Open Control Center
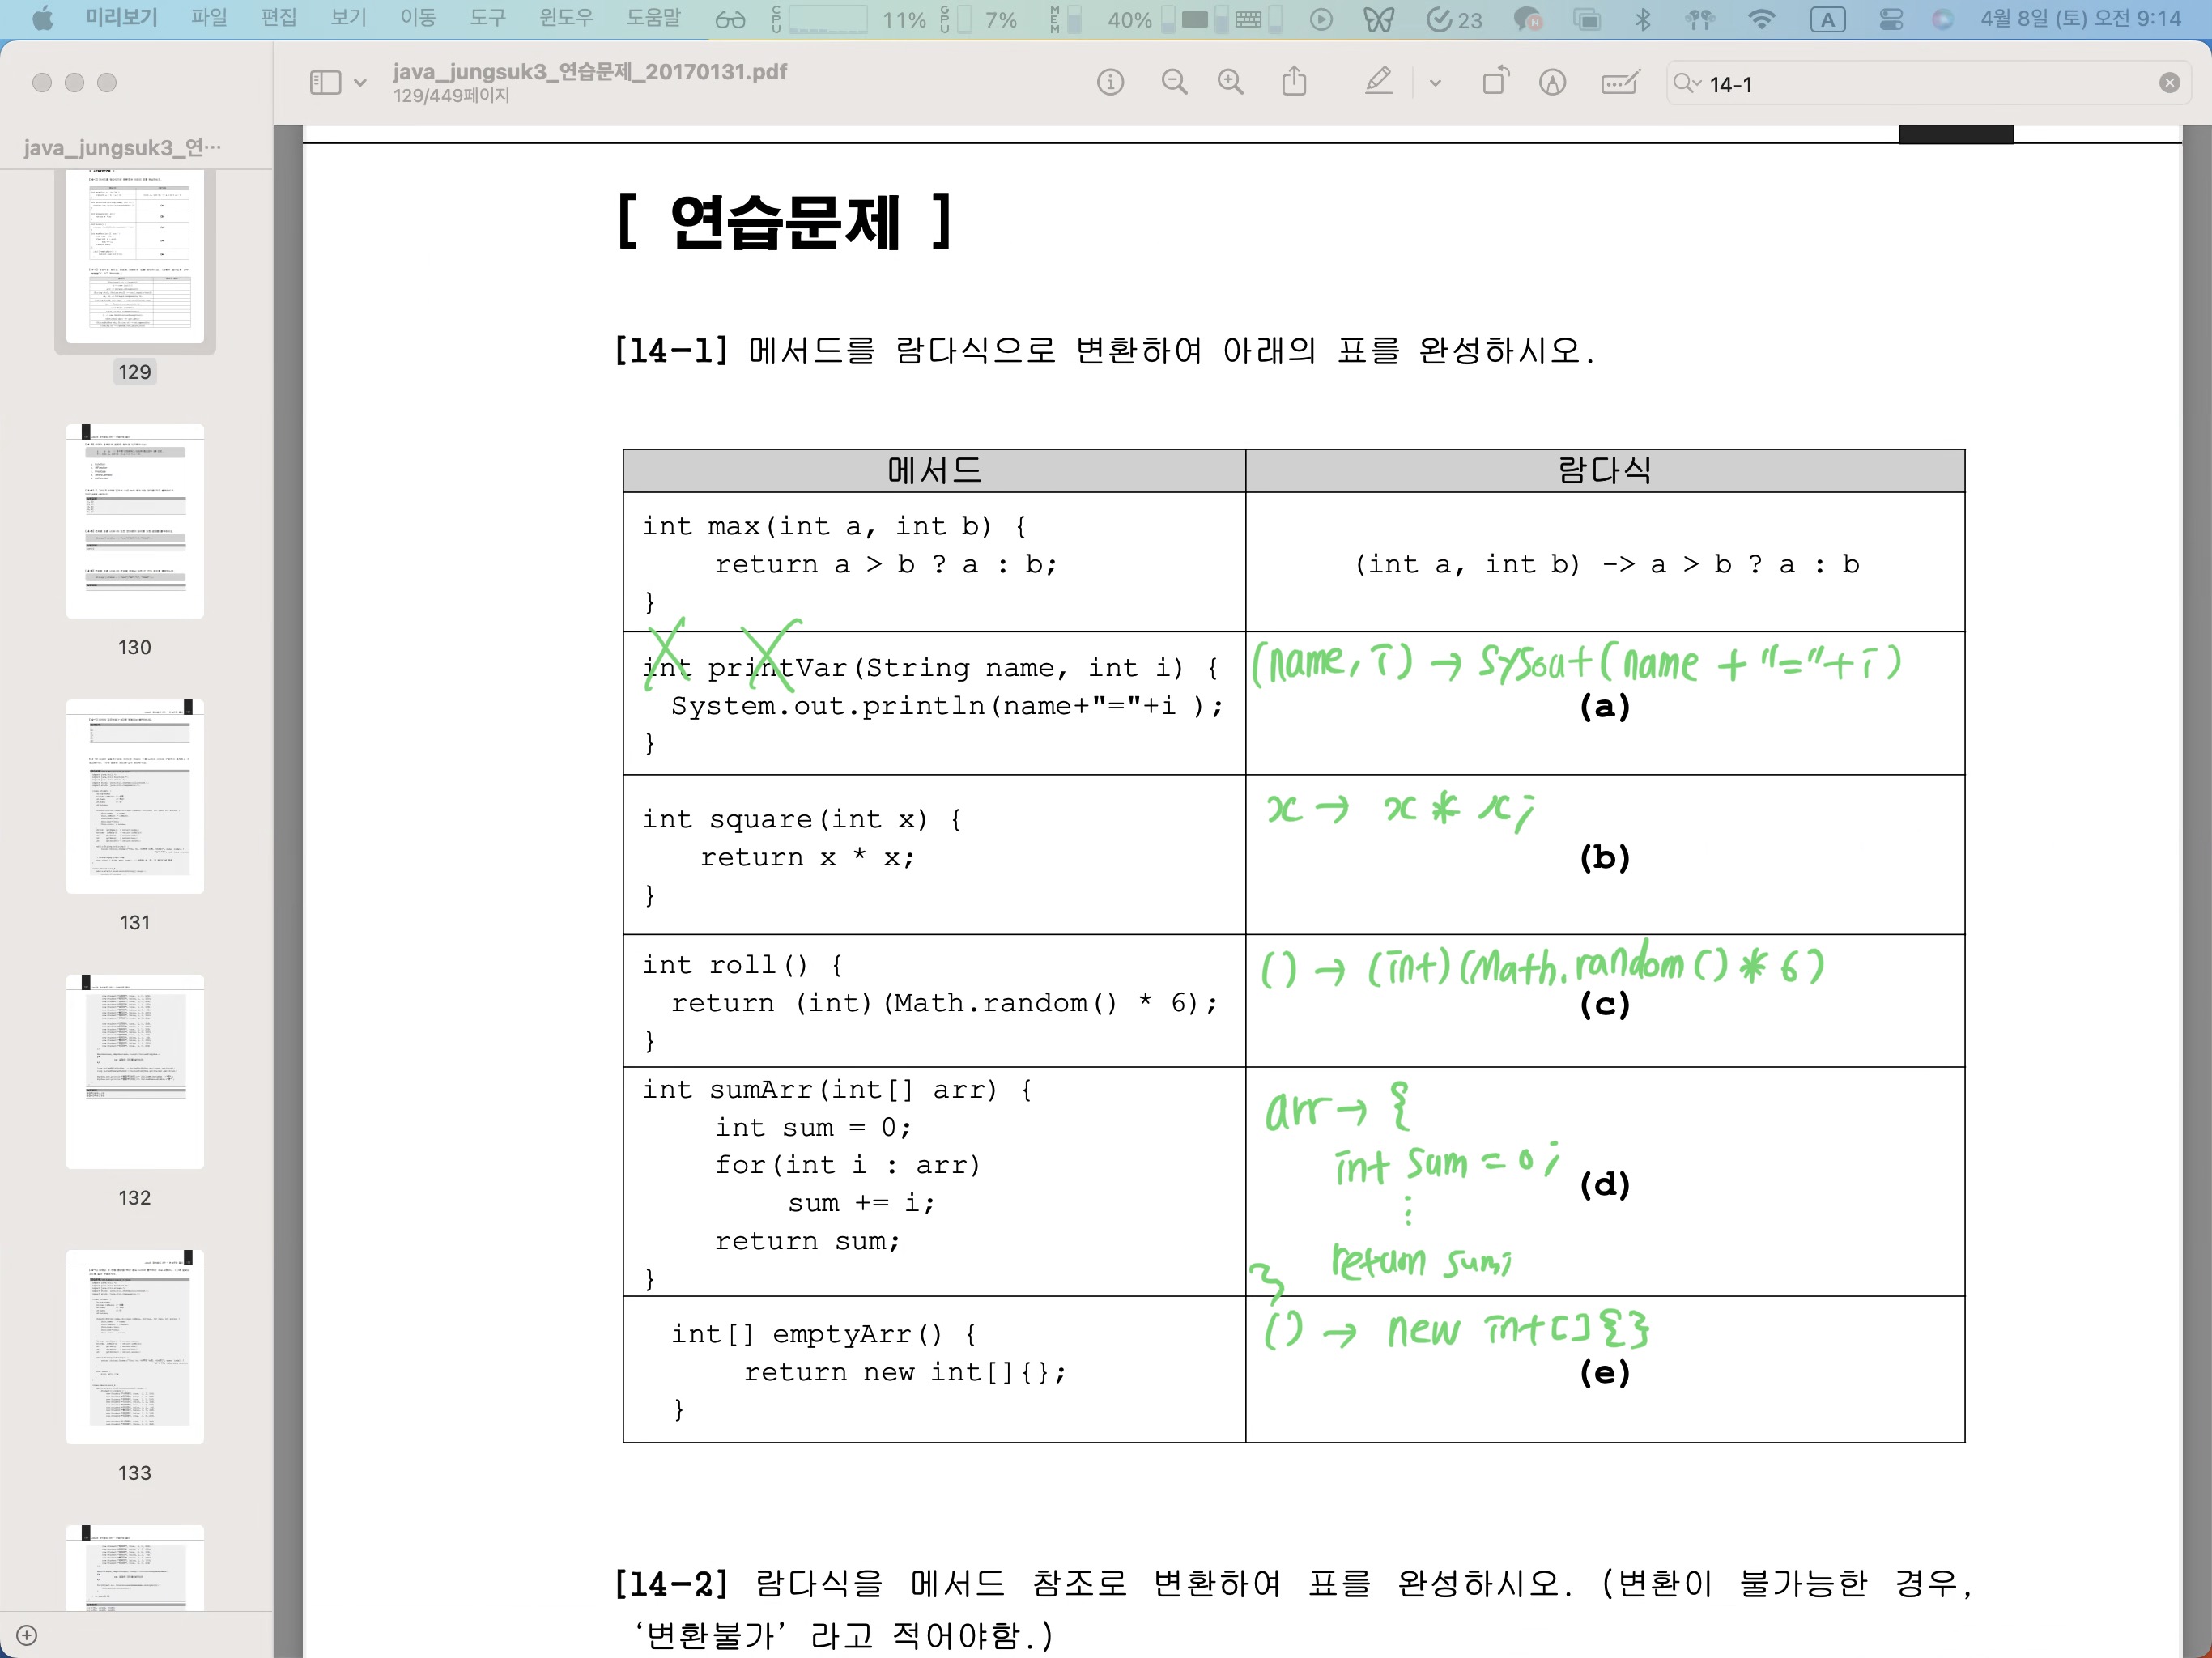2212x1658 pixels. point(1890,19)
